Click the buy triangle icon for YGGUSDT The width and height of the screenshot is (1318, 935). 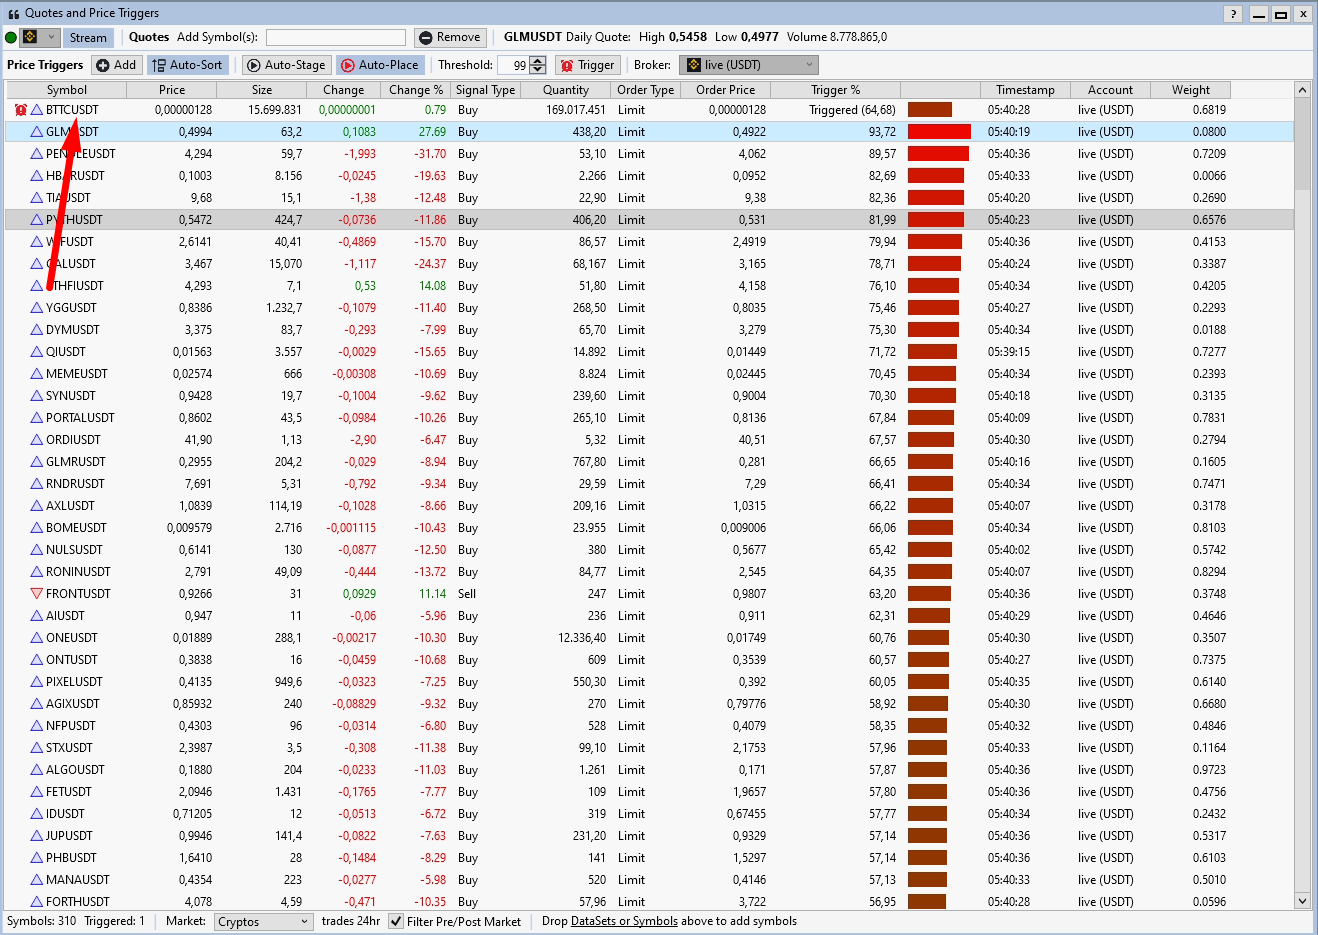tap(37, 308)
